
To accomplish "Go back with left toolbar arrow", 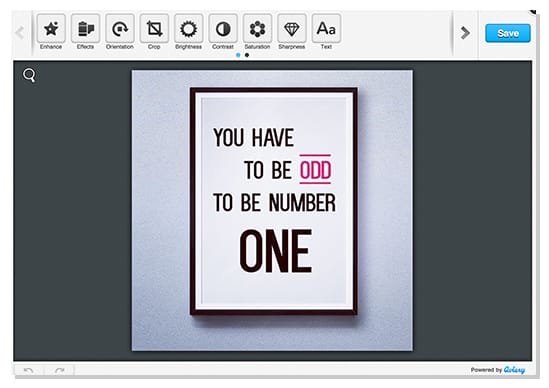I will (x=20, y=33).
